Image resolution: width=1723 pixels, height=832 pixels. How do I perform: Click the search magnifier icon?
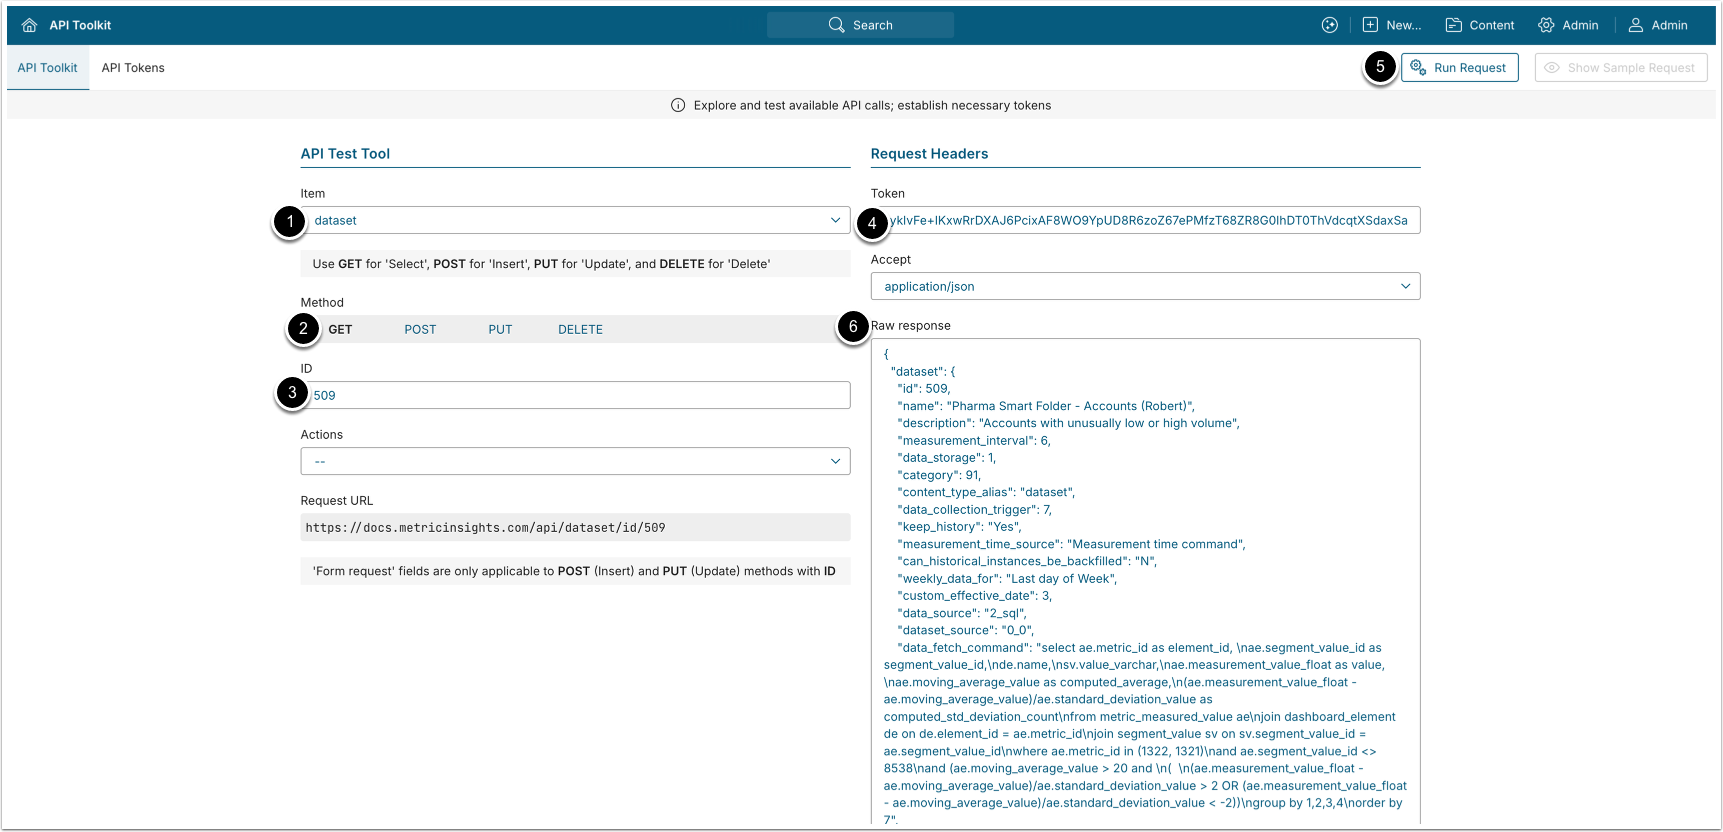pos(836,25)
